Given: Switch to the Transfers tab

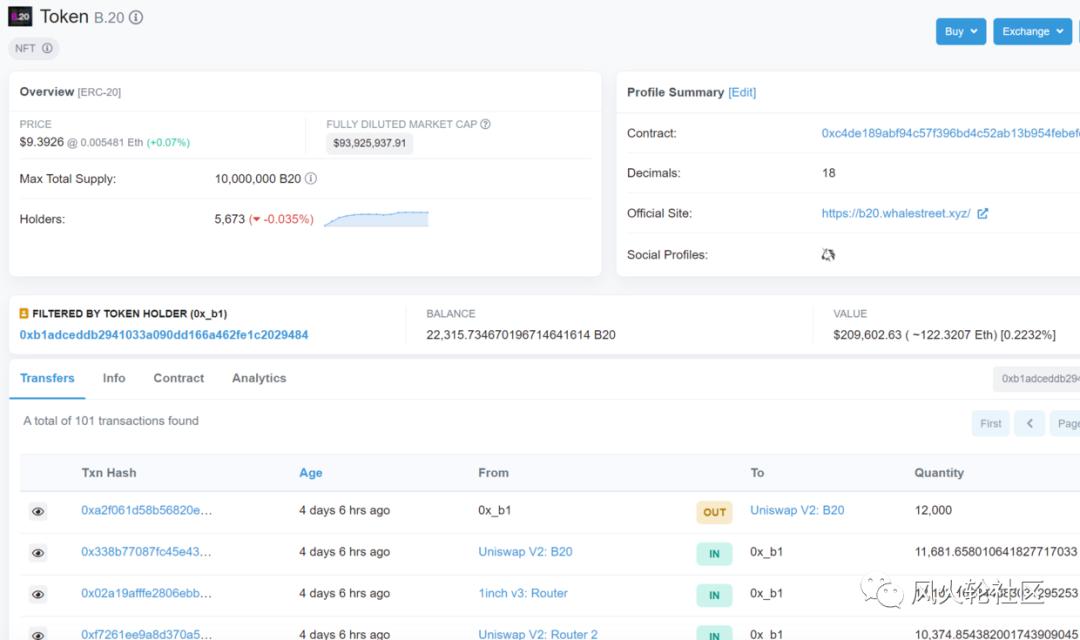Looking at the screenshot, I should [47, 378].
